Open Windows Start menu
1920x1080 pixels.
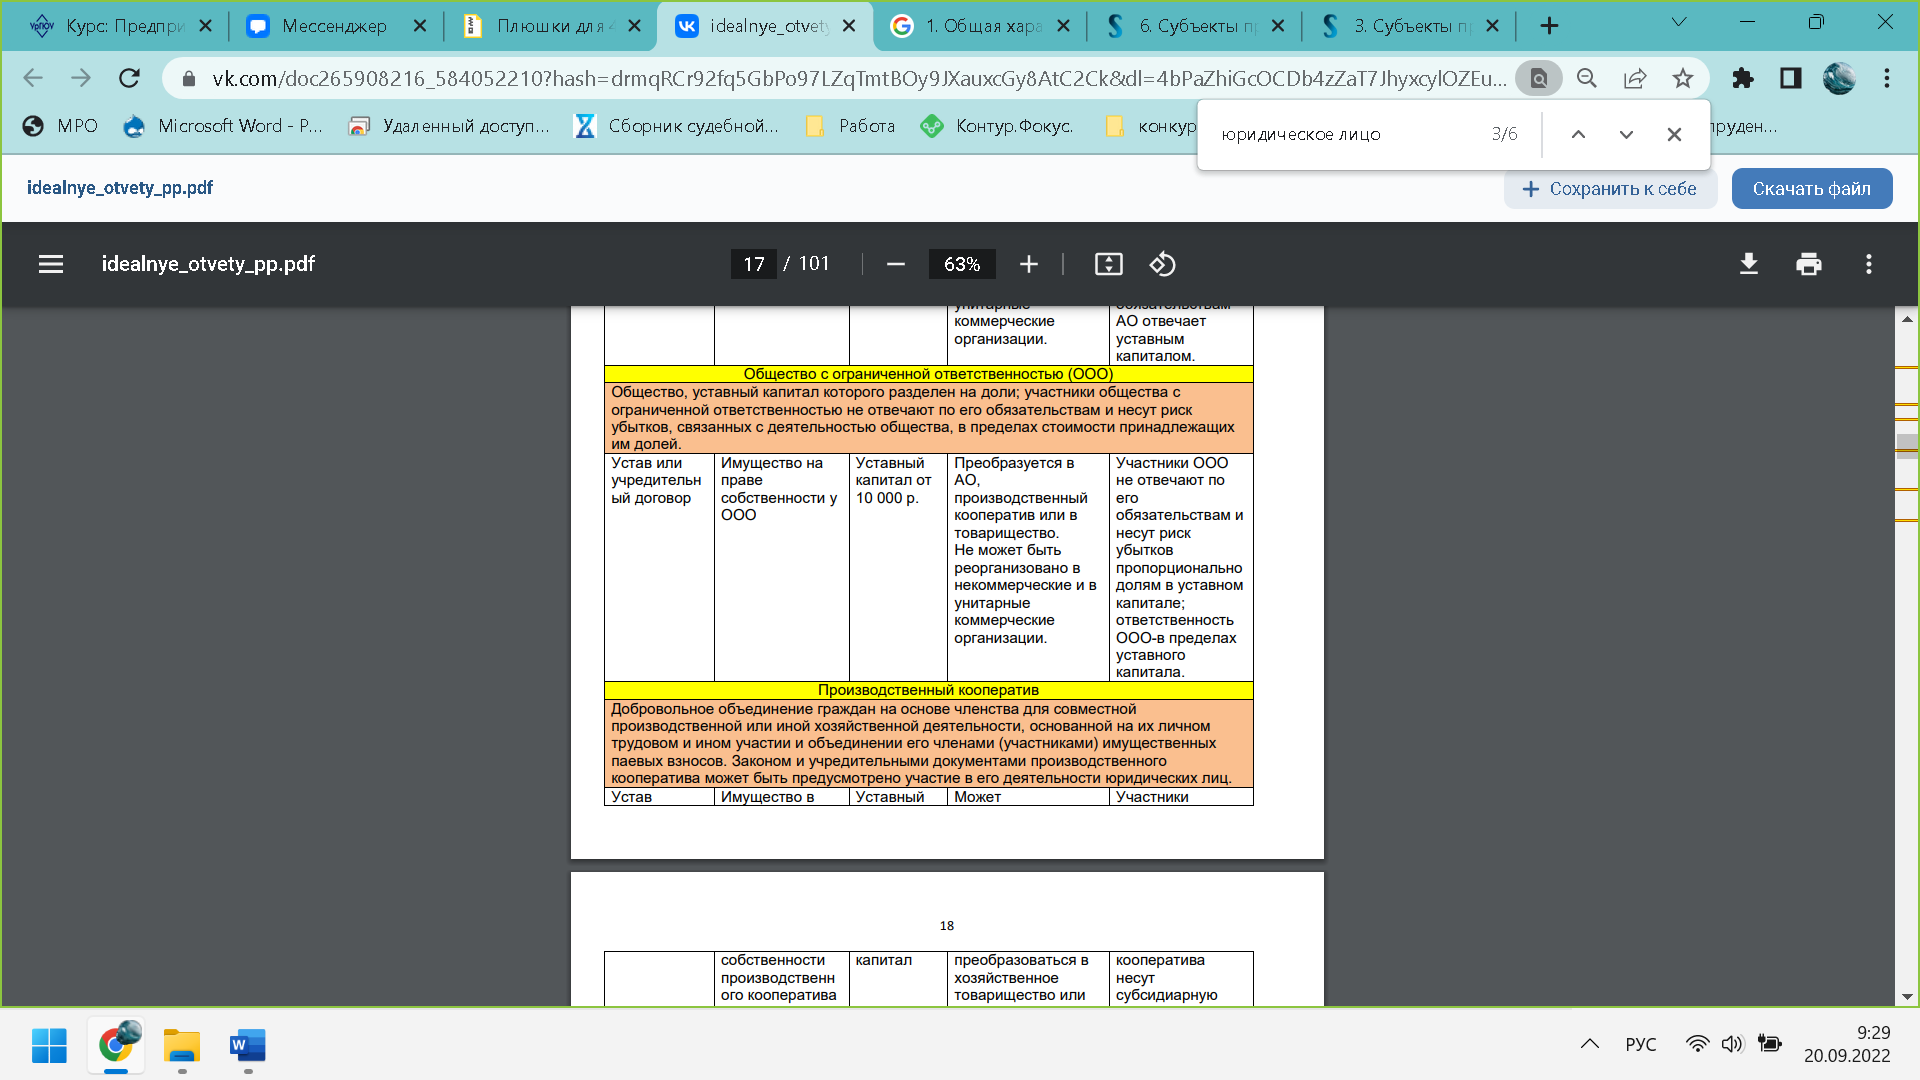(x=49, y=1045)
